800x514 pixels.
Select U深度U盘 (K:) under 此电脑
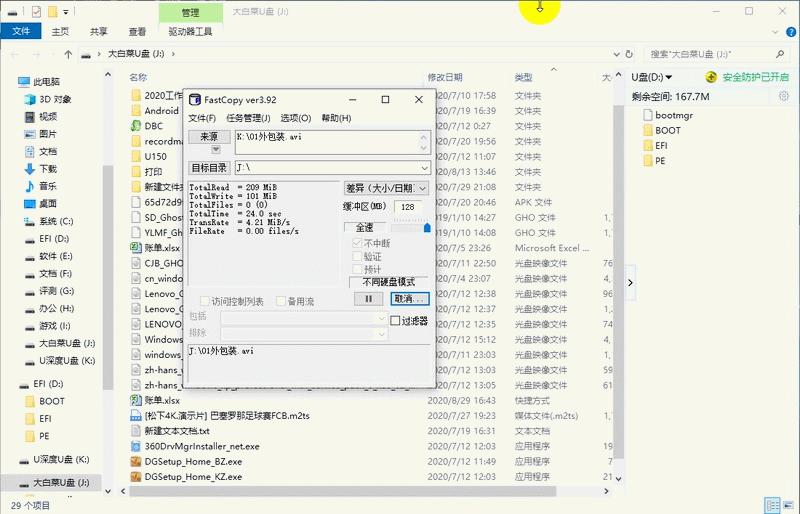pos(66,360)
